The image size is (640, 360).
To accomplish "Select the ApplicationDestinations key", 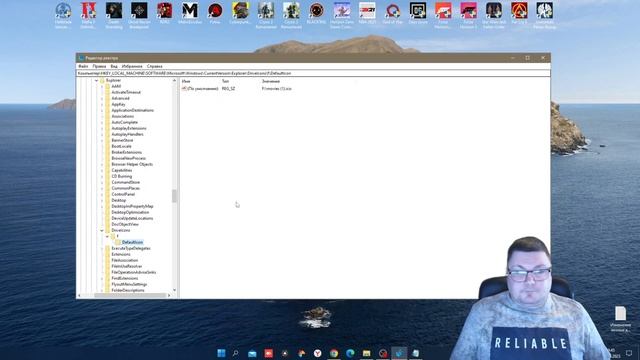I will (x=132, y=110).
